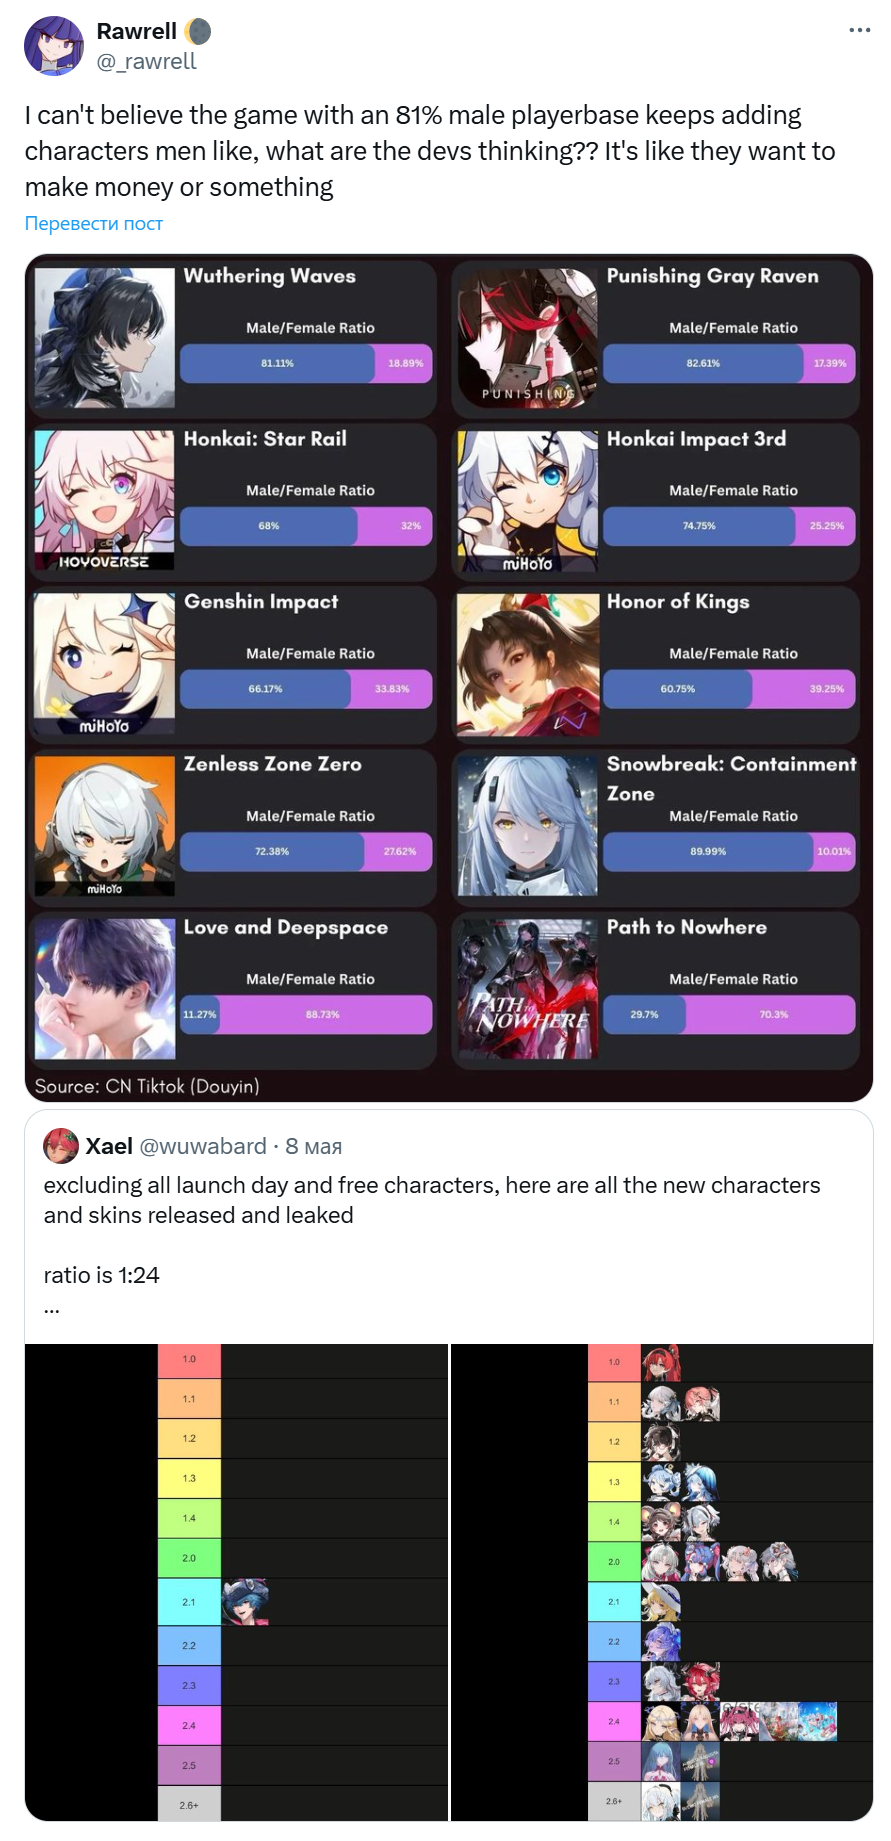Viewport: 891px width, 1841px height.
Task: Open the right tier list image
Action: click(662, 1582)
